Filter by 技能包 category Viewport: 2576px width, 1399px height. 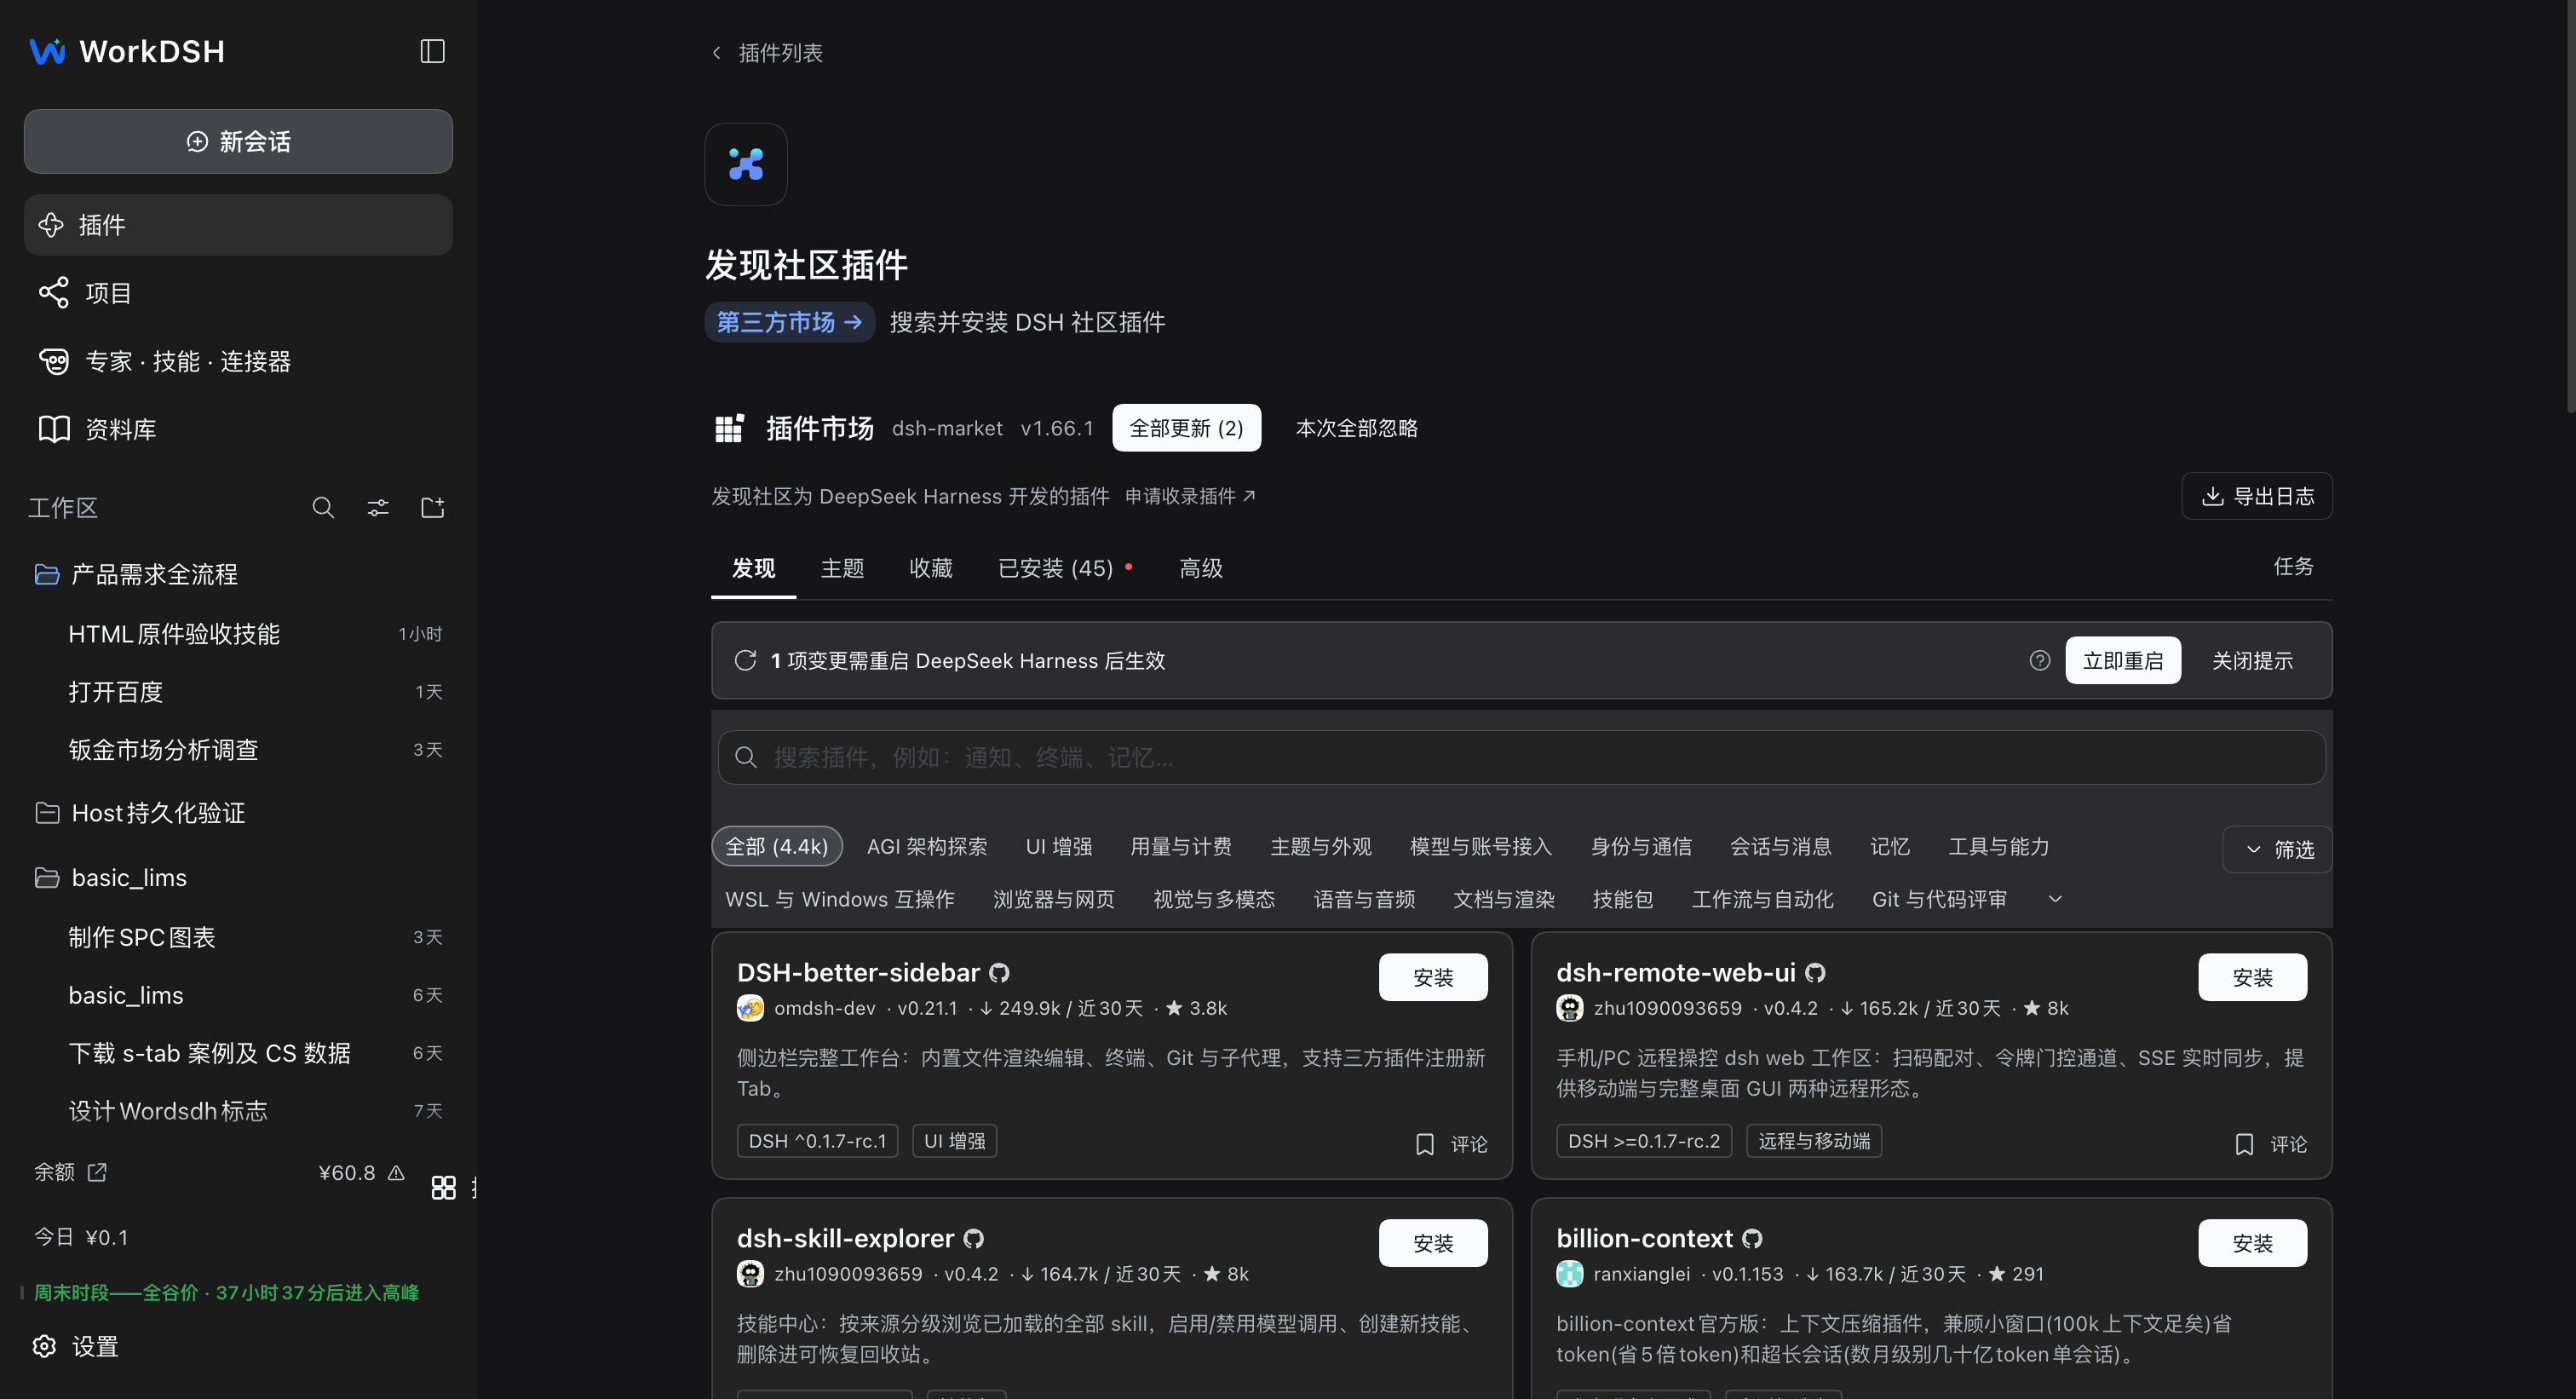[x=1622, y=899]
